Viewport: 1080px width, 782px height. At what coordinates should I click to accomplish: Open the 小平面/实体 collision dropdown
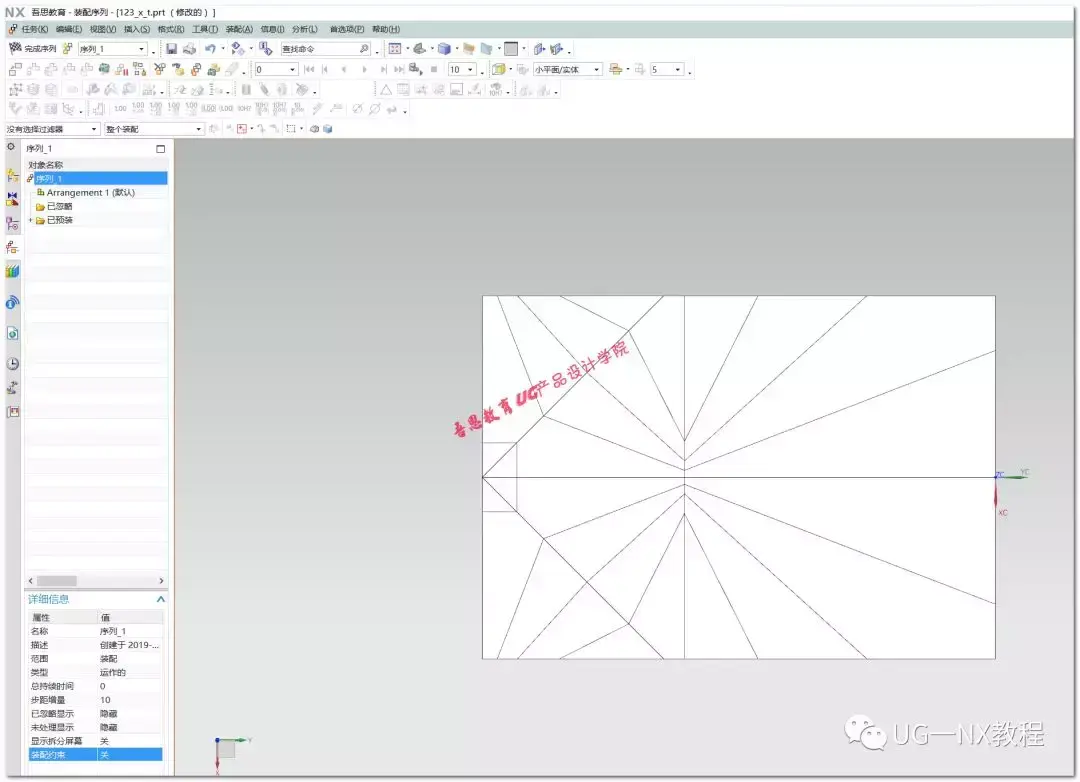(x=596, y=70)
